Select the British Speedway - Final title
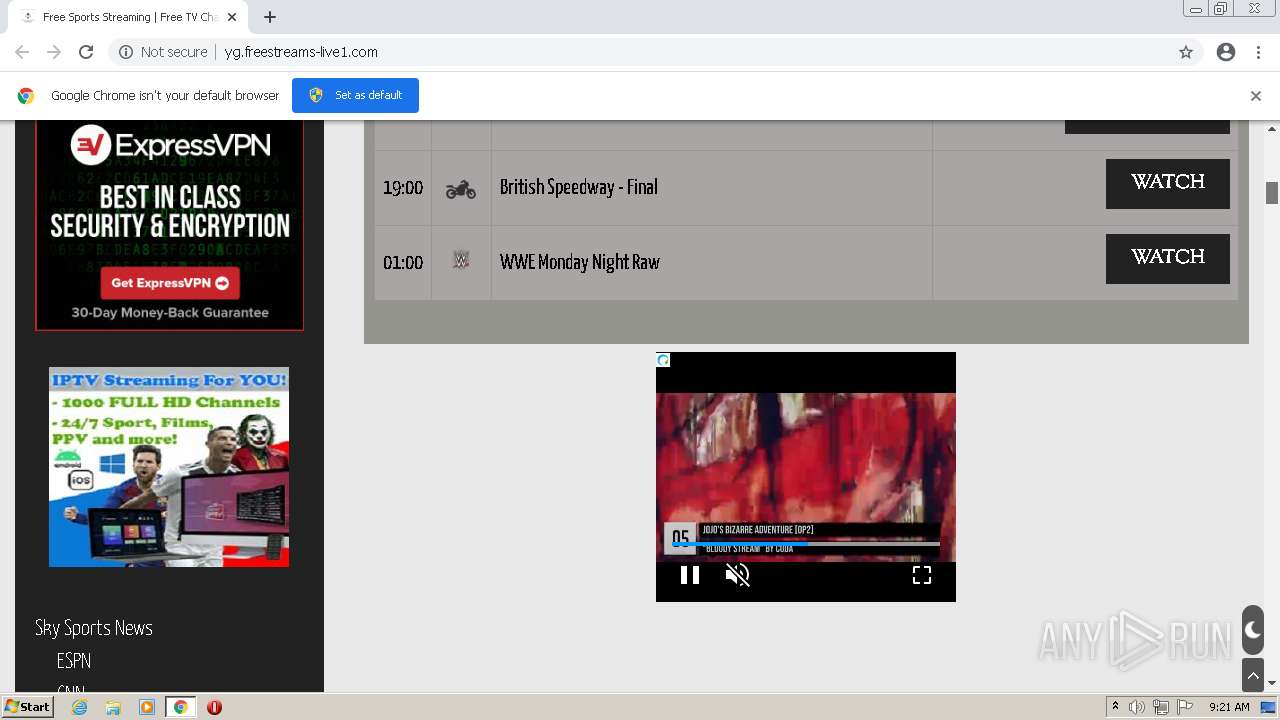Image resolution: width=1280 pixels, height=720 pixels. point(578,187)
